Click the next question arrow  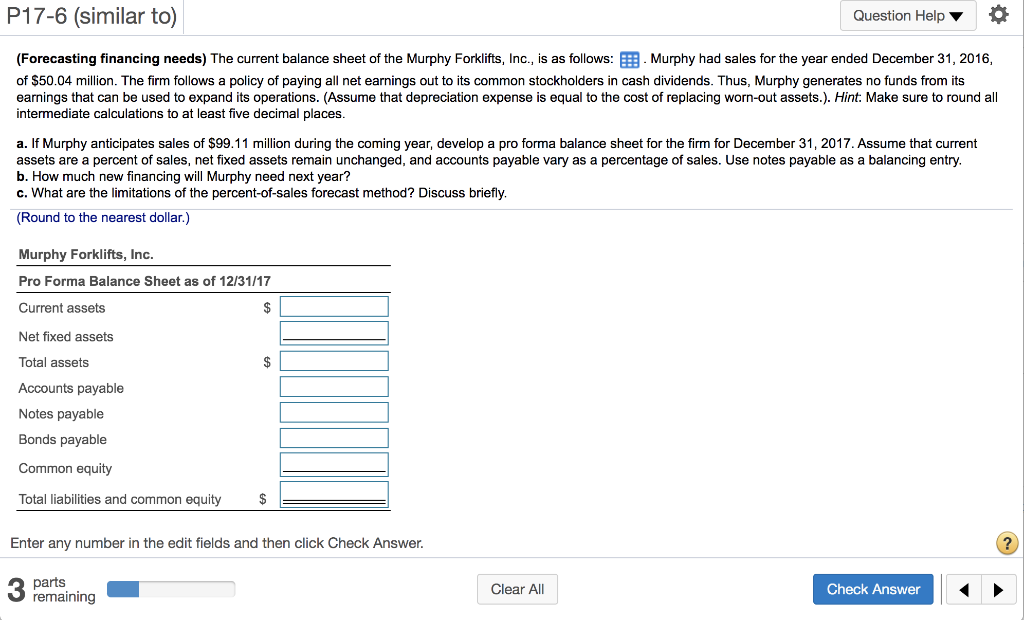[x=999, y=589]
